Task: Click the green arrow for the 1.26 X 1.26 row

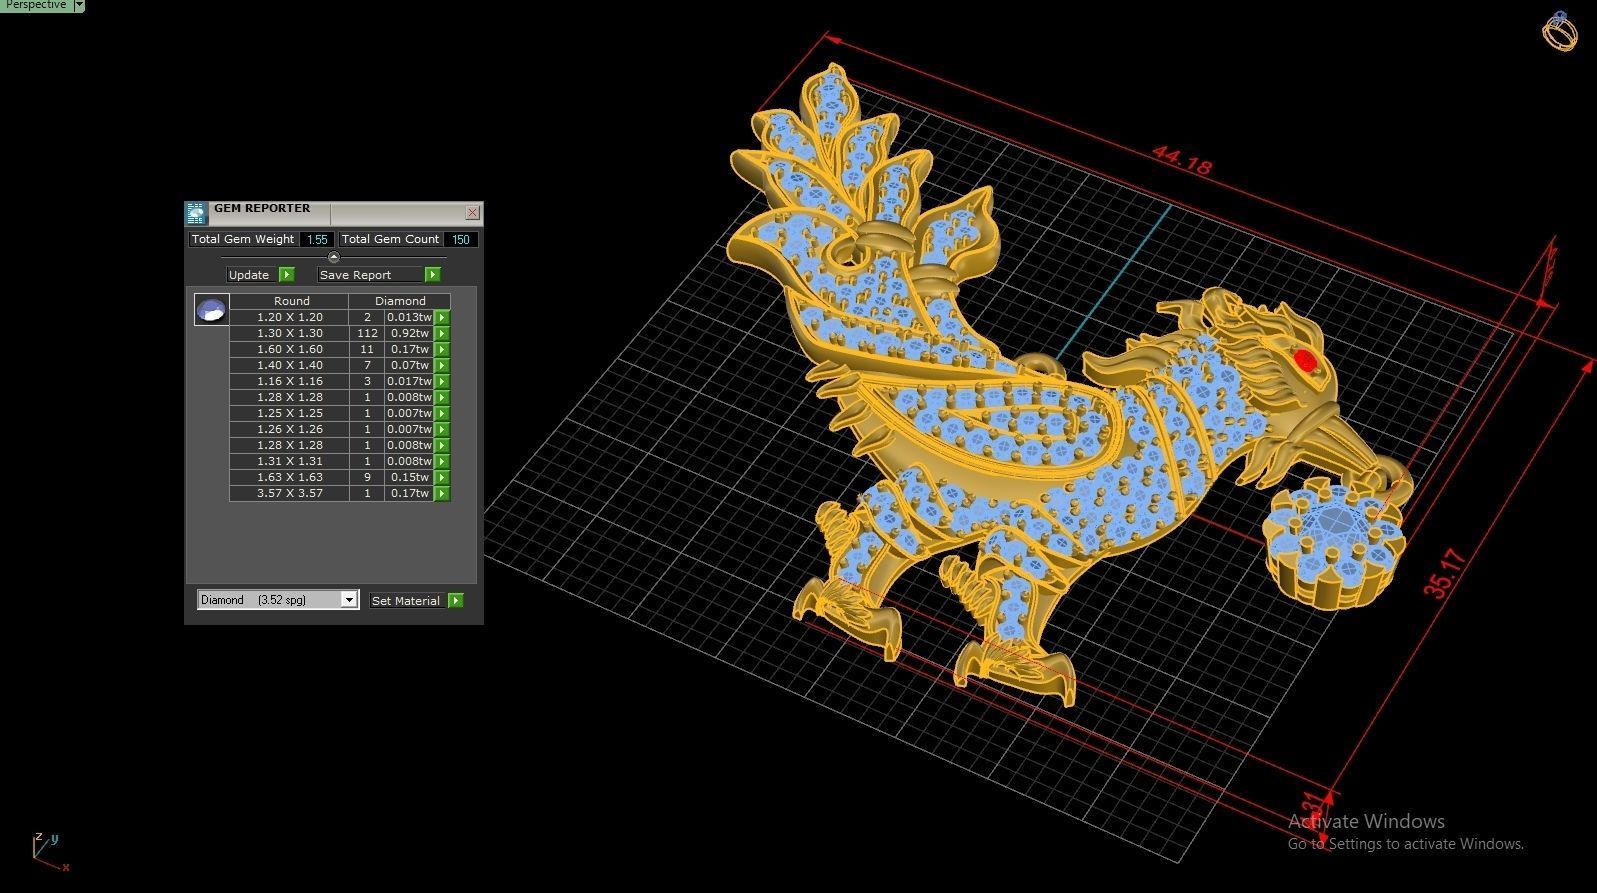Action: point(442,429)
